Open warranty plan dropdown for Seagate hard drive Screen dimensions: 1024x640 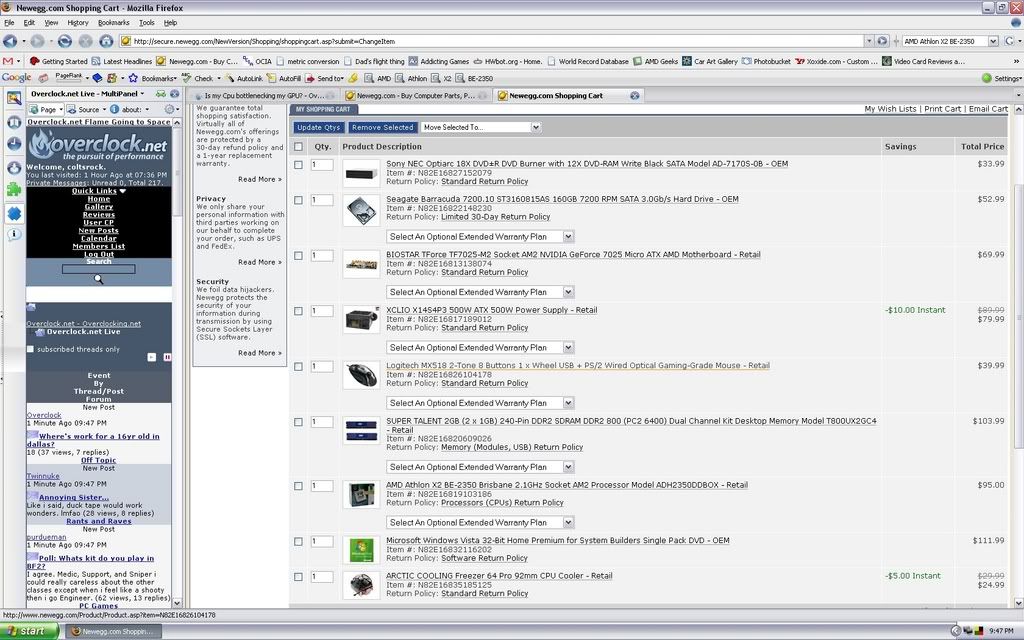tap(480, 236)
